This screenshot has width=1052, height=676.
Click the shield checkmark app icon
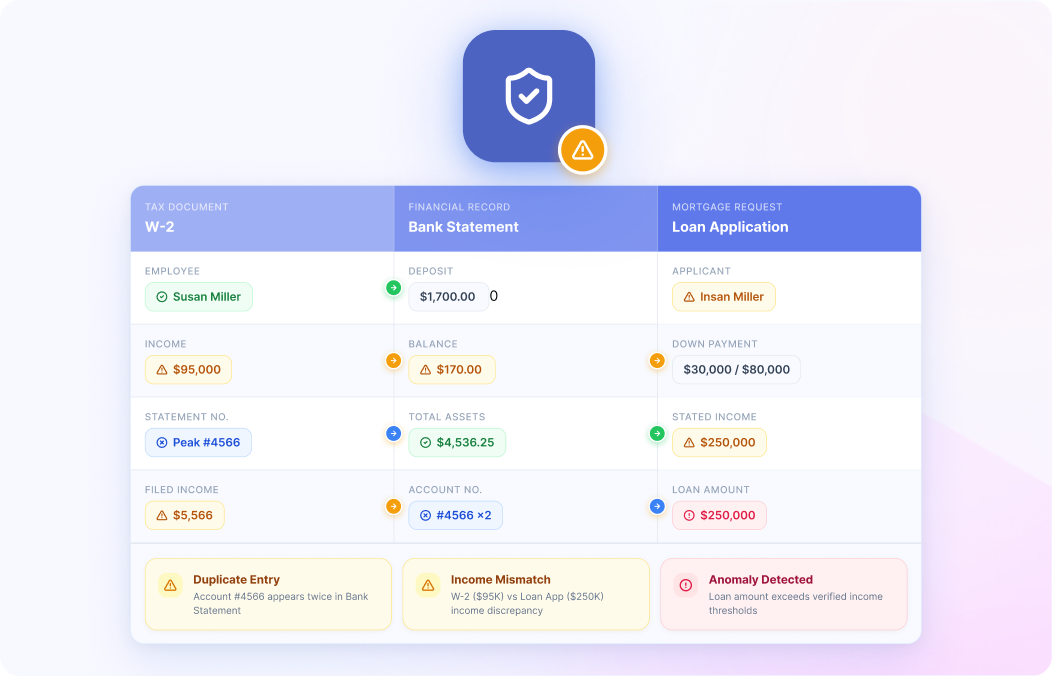(529, 96)
